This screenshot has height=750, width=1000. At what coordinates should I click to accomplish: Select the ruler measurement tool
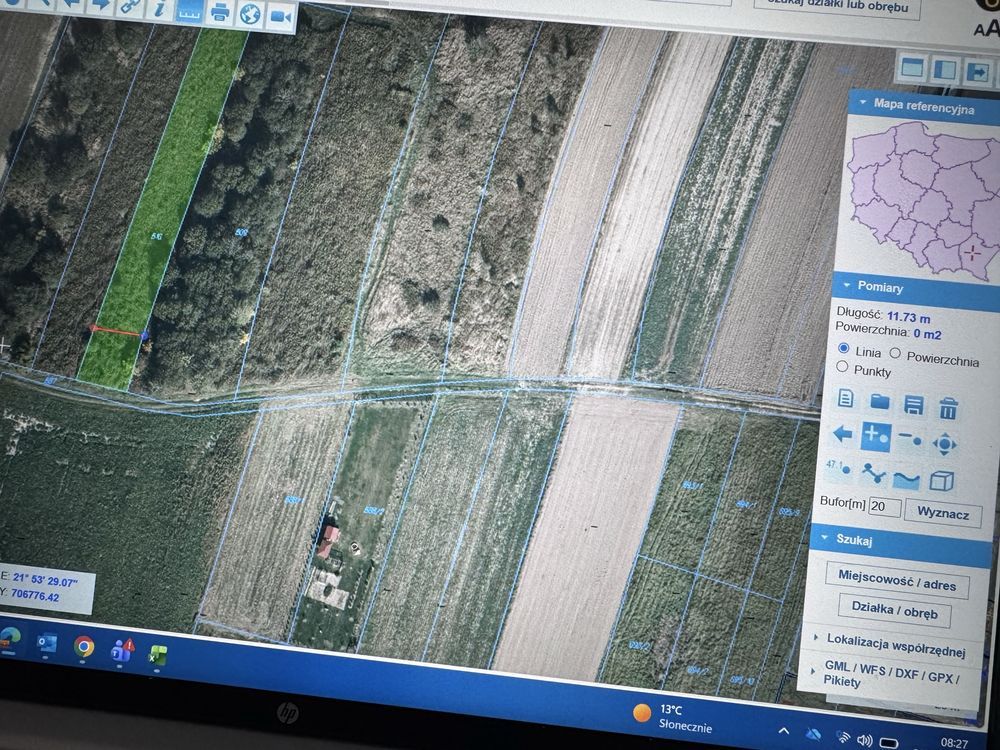[x=189, y=11]
